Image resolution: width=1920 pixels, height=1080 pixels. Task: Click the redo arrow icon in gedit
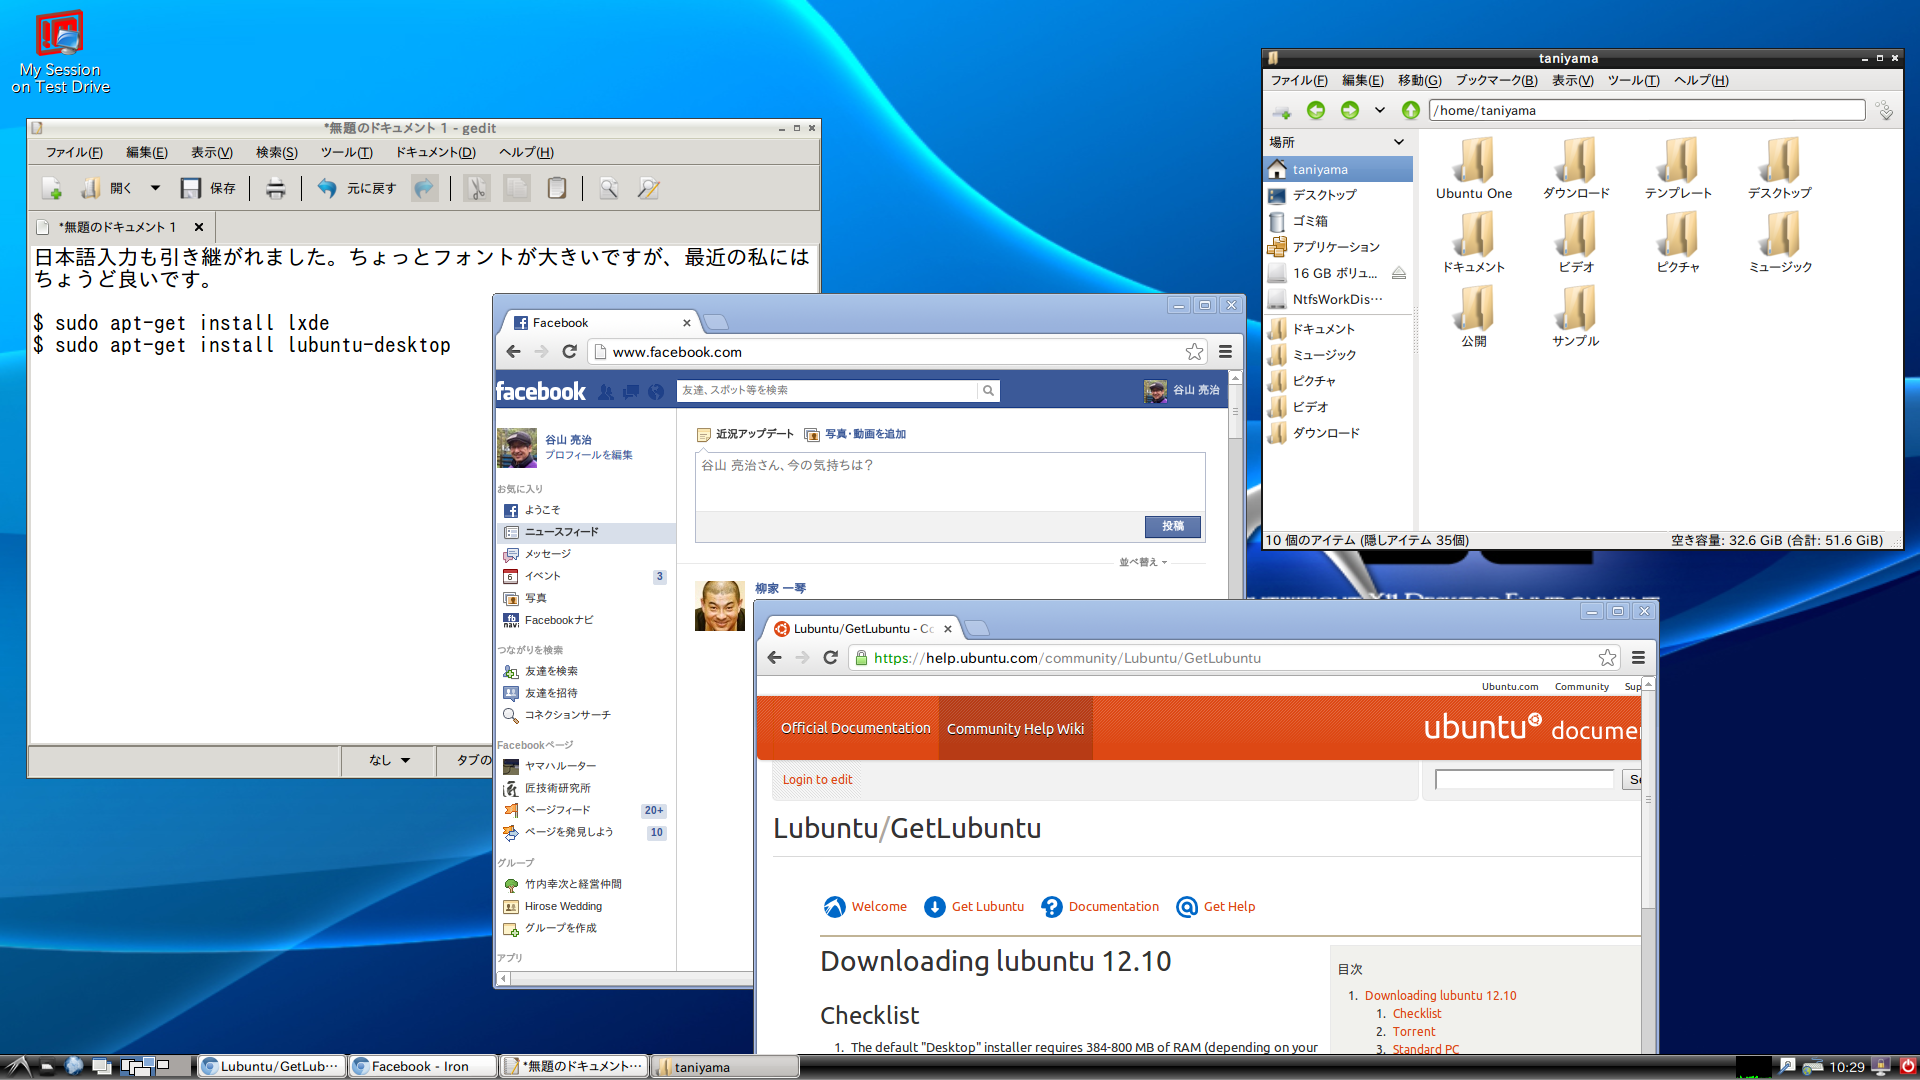point(425,188)
